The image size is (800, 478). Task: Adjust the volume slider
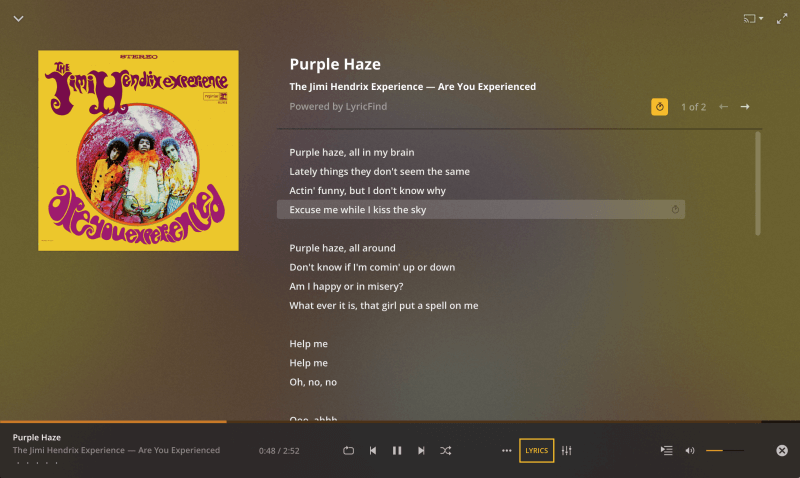[x=725, y=450]
